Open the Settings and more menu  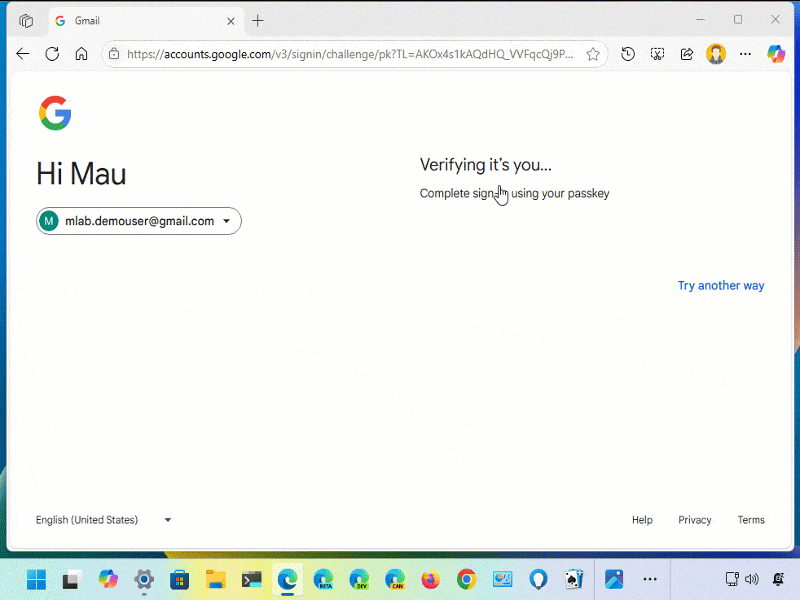tap(746, 54)
